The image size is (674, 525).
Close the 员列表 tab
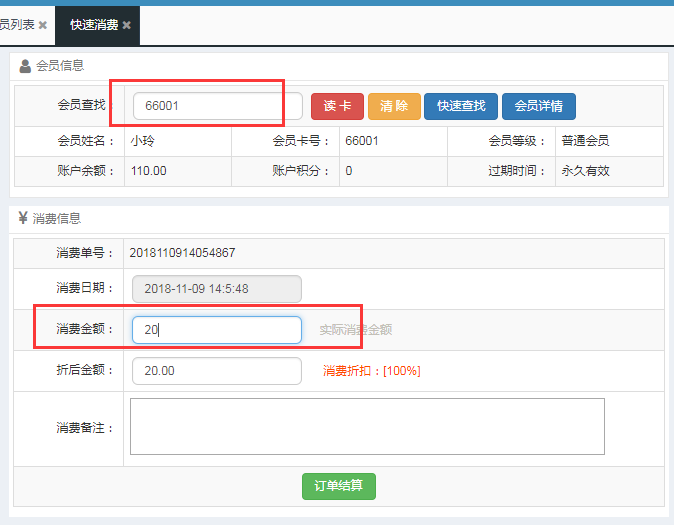tap(43, 25)
